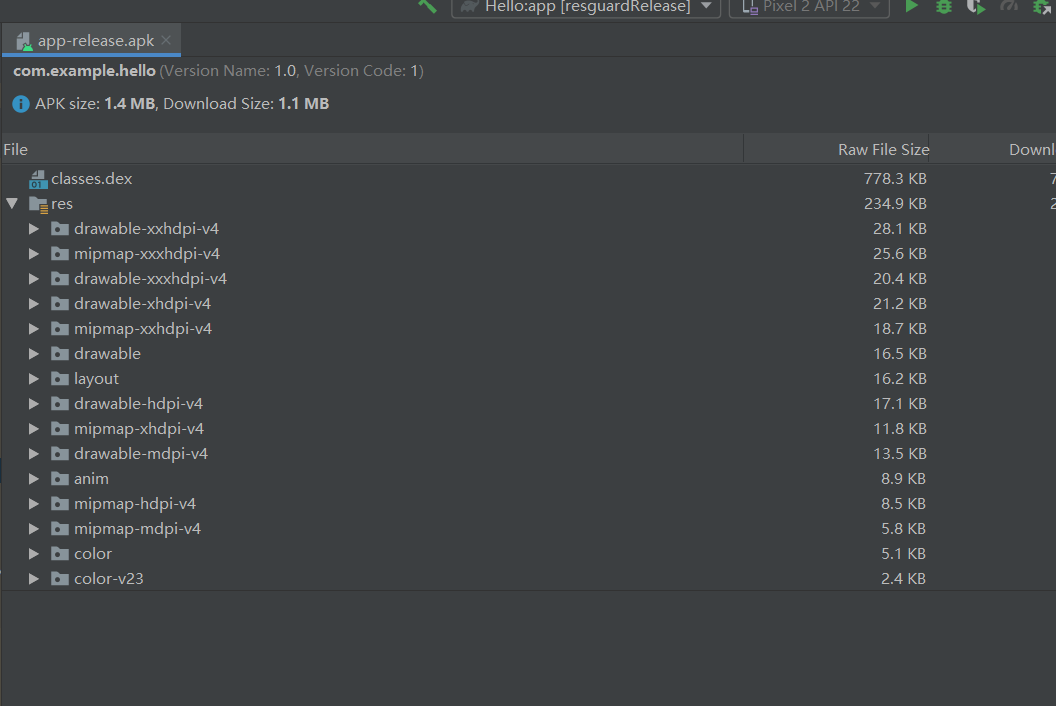The image size is (1056, 706).
Task: Select the mipmap-hdpi-v4 folder name
Action: 135,504
